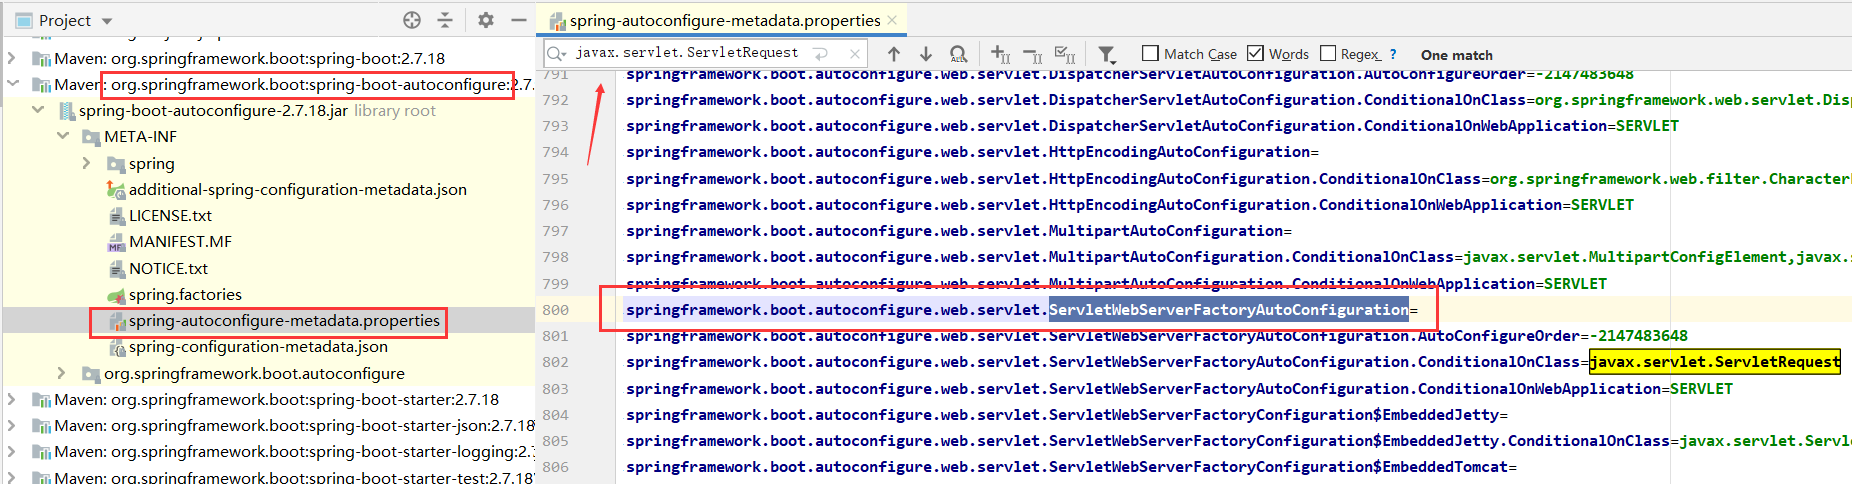Open the Project view dropdown

point(107,21)
